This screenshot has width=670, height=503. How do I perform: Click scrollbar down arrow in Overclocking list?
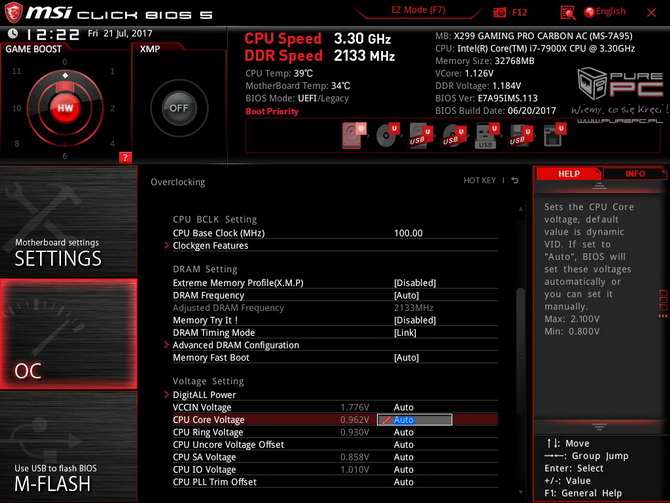pyautogui.click(x=520, y=492)
